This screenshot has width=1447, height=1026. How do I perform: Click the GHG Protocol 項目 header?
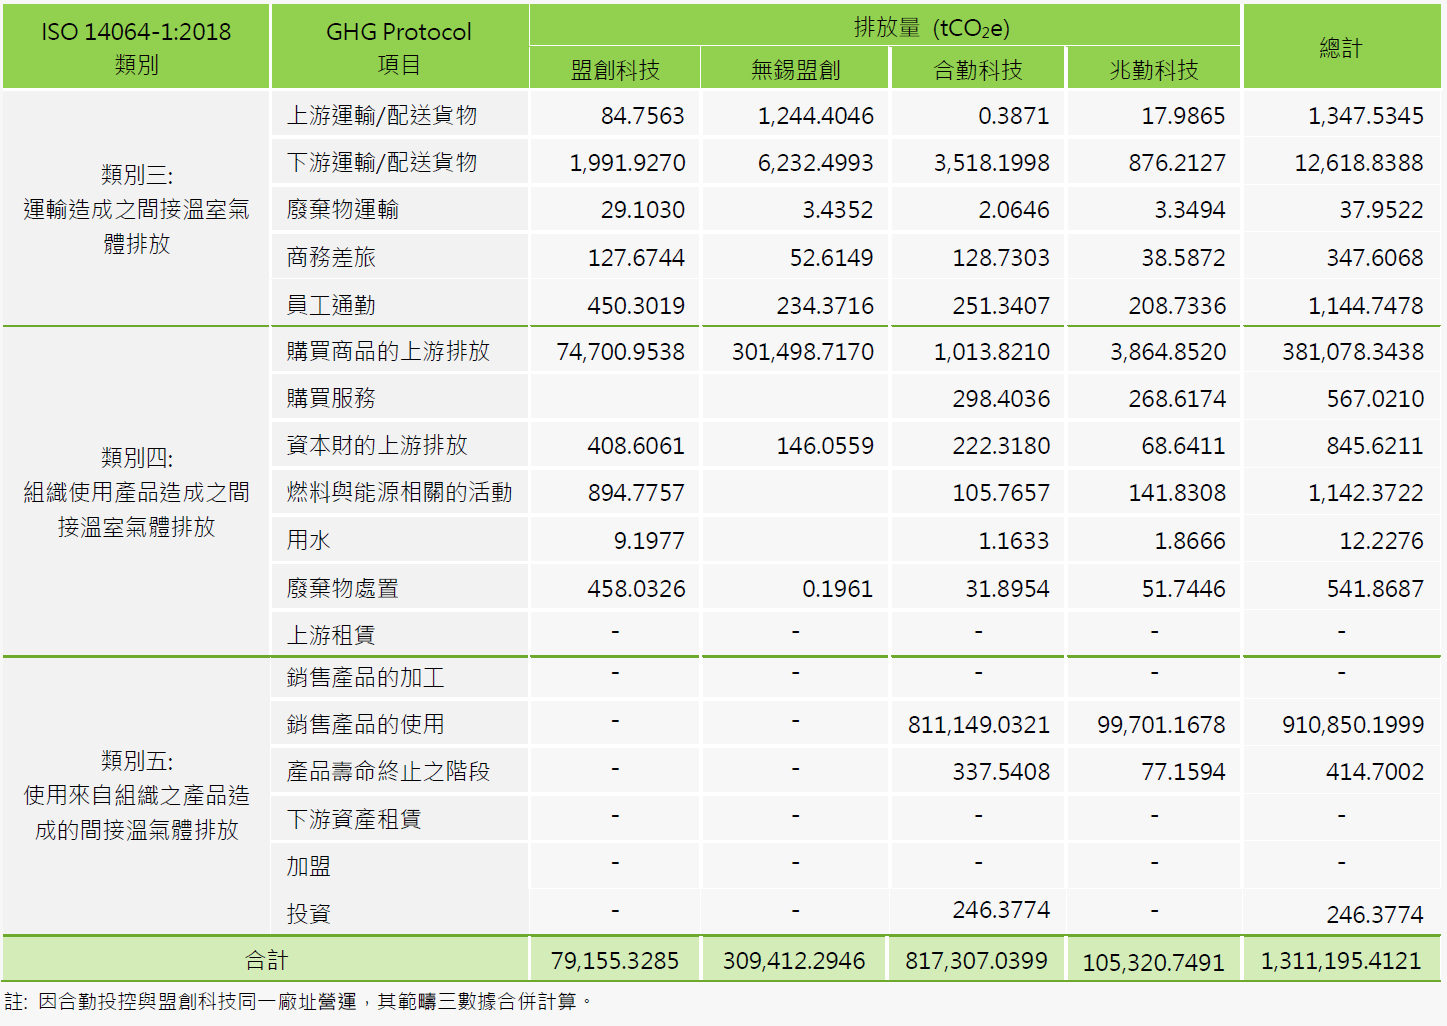tap(399, 47)
